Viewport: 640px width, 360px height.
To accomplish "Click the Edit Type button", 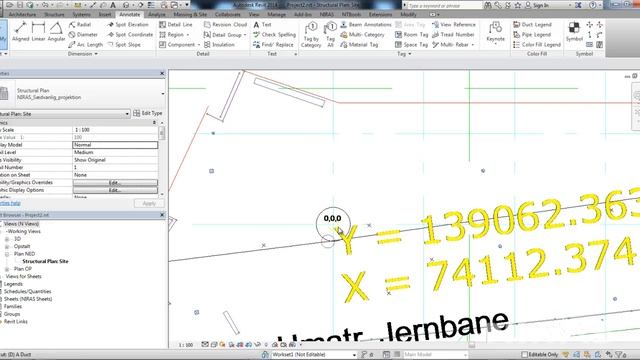I will click(x=148, y=113).
